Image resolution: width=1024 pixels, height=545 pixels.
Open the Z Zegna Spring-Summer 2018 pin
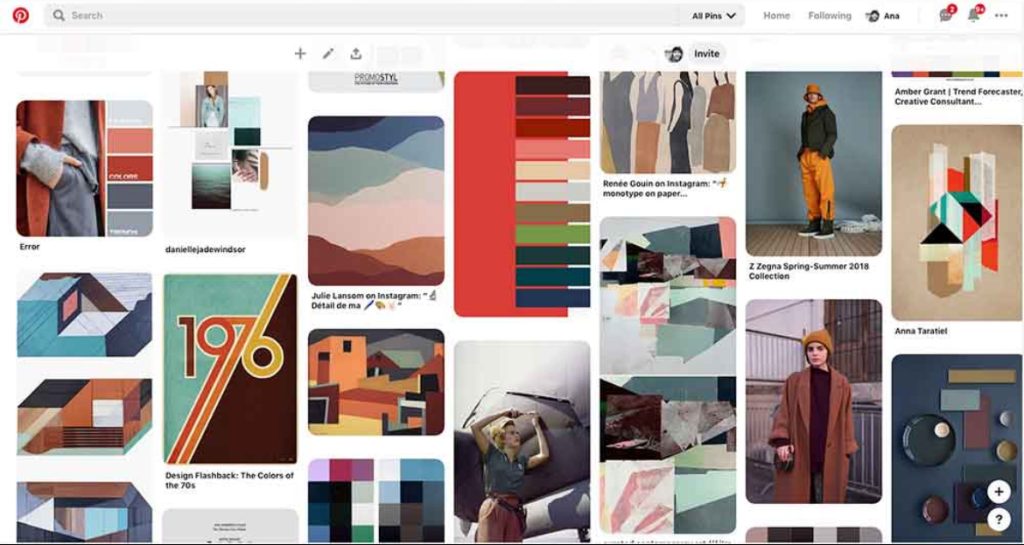pos(814,163)
